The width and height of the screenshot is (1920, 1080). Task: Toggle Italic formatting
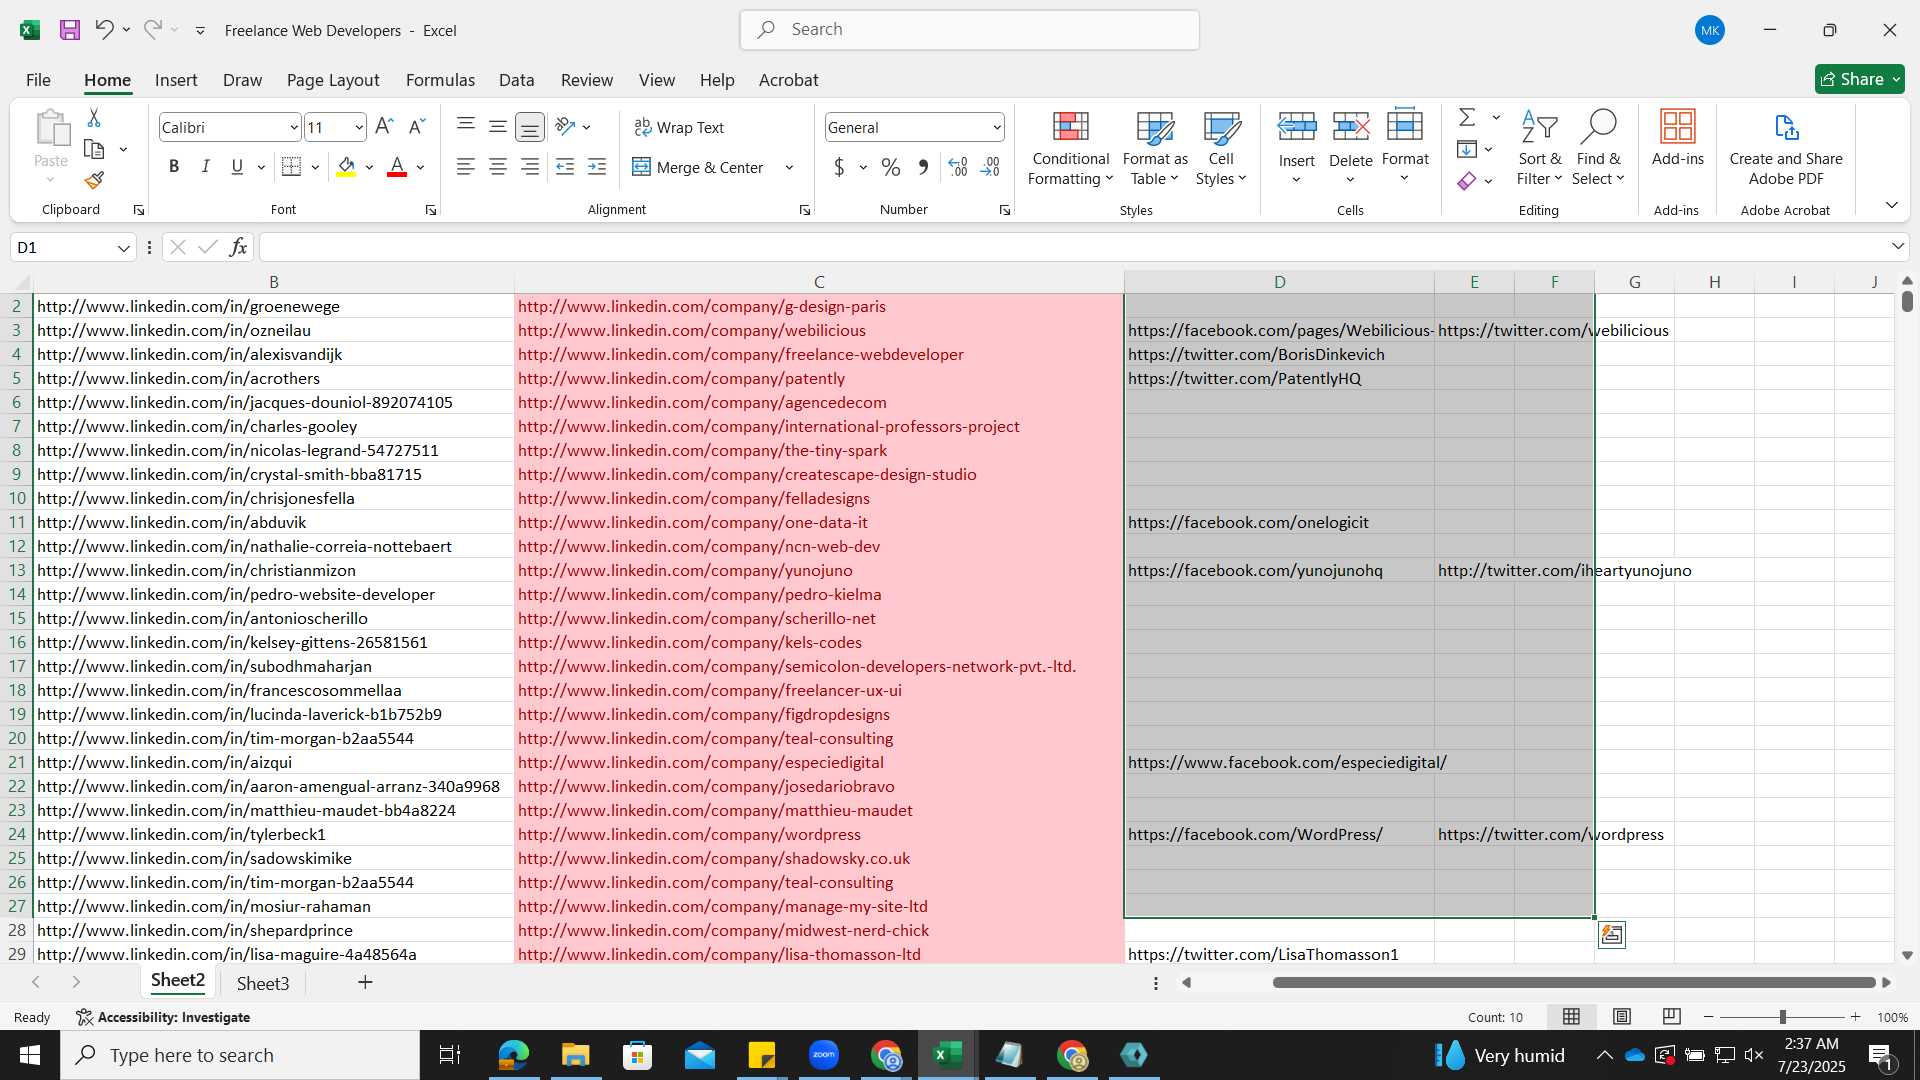pos(206,167)
